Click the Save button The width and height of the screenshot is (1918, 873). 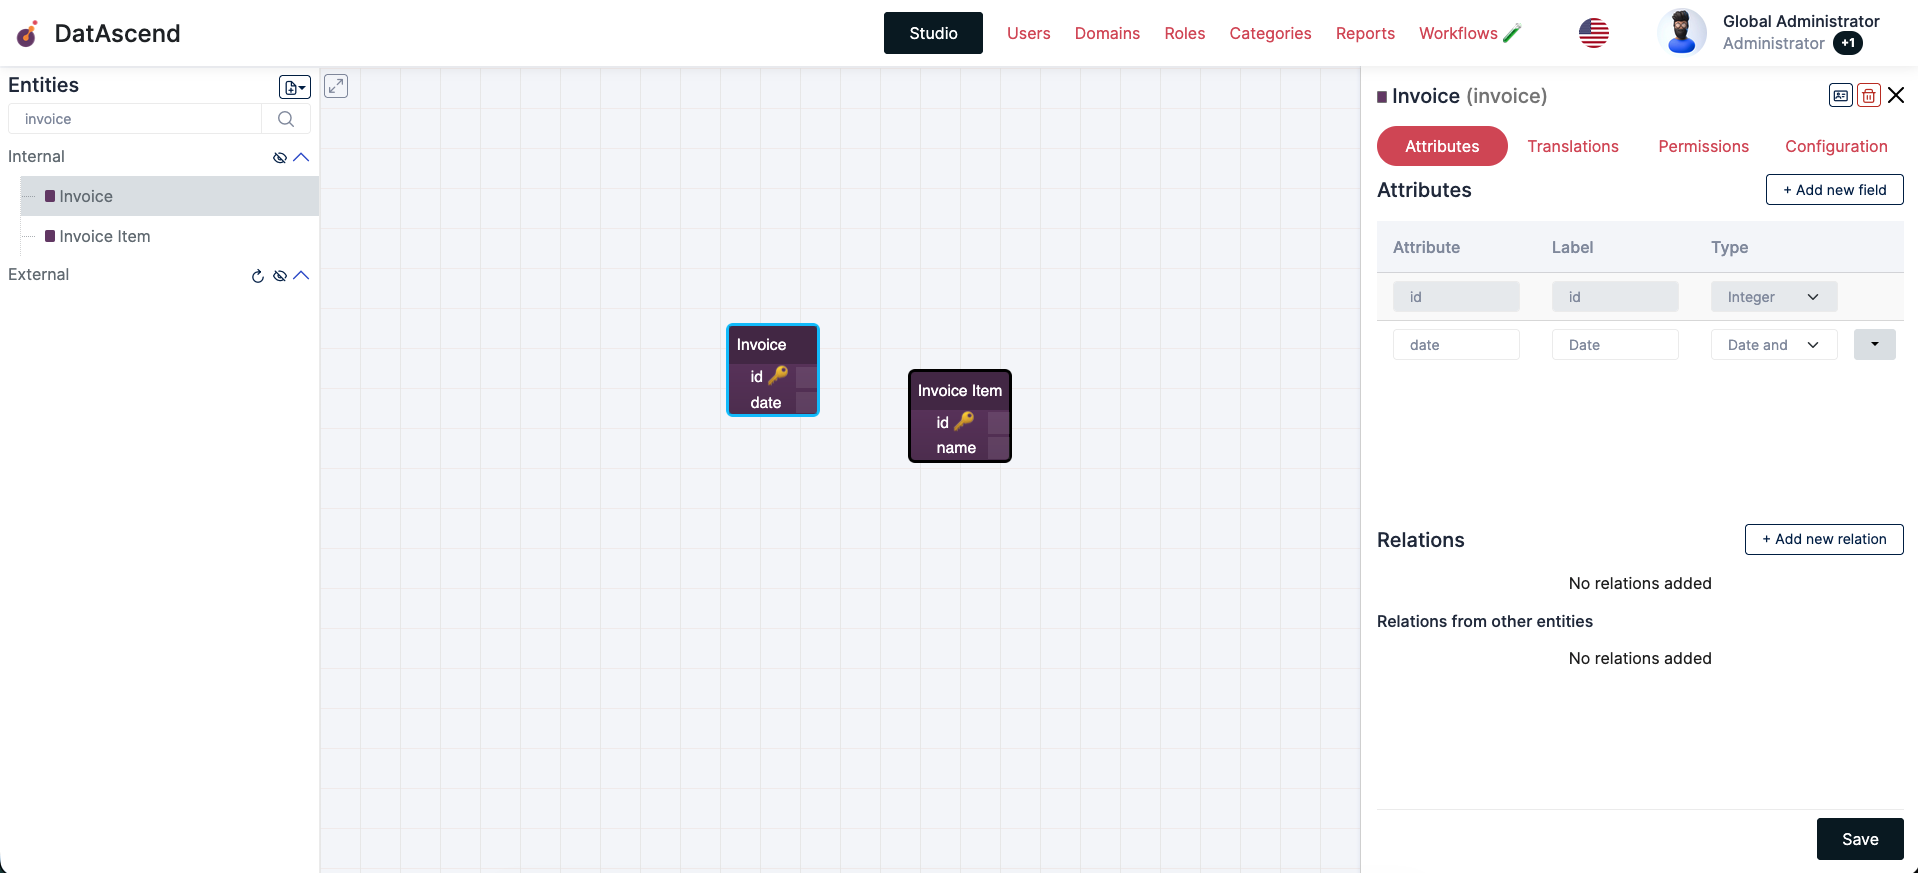[1859, 839]
